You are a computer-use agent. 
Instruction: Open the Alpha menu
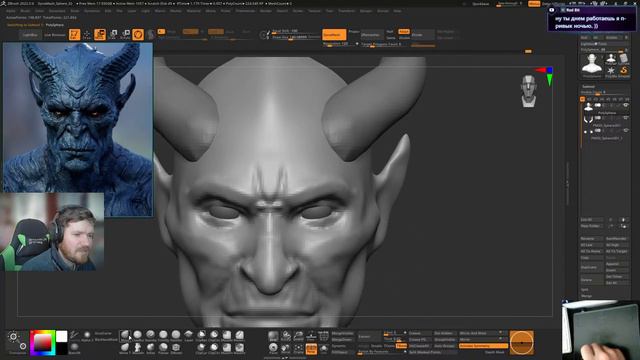click(11, 11)
